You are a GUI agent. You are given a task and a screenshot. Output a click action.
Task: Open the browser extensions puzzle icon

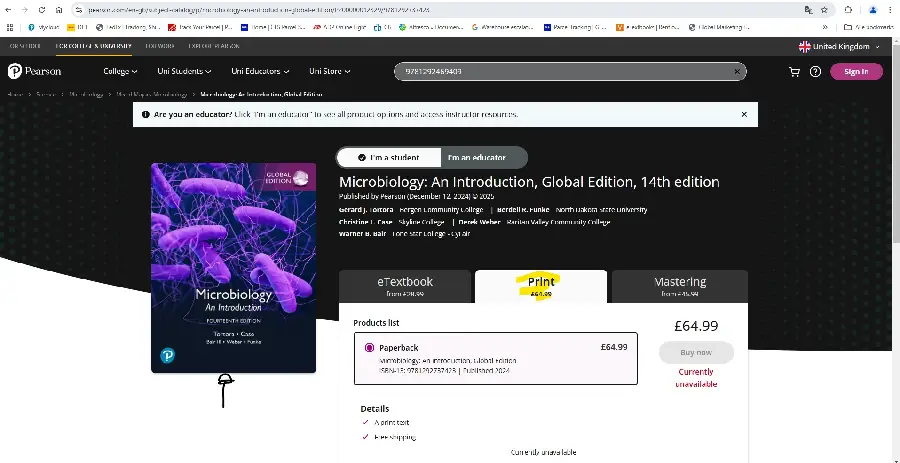tap(848, 10)
